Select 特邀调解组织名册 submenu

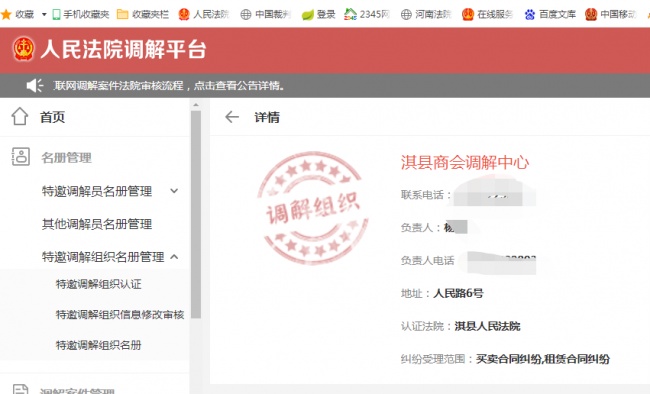99,345
